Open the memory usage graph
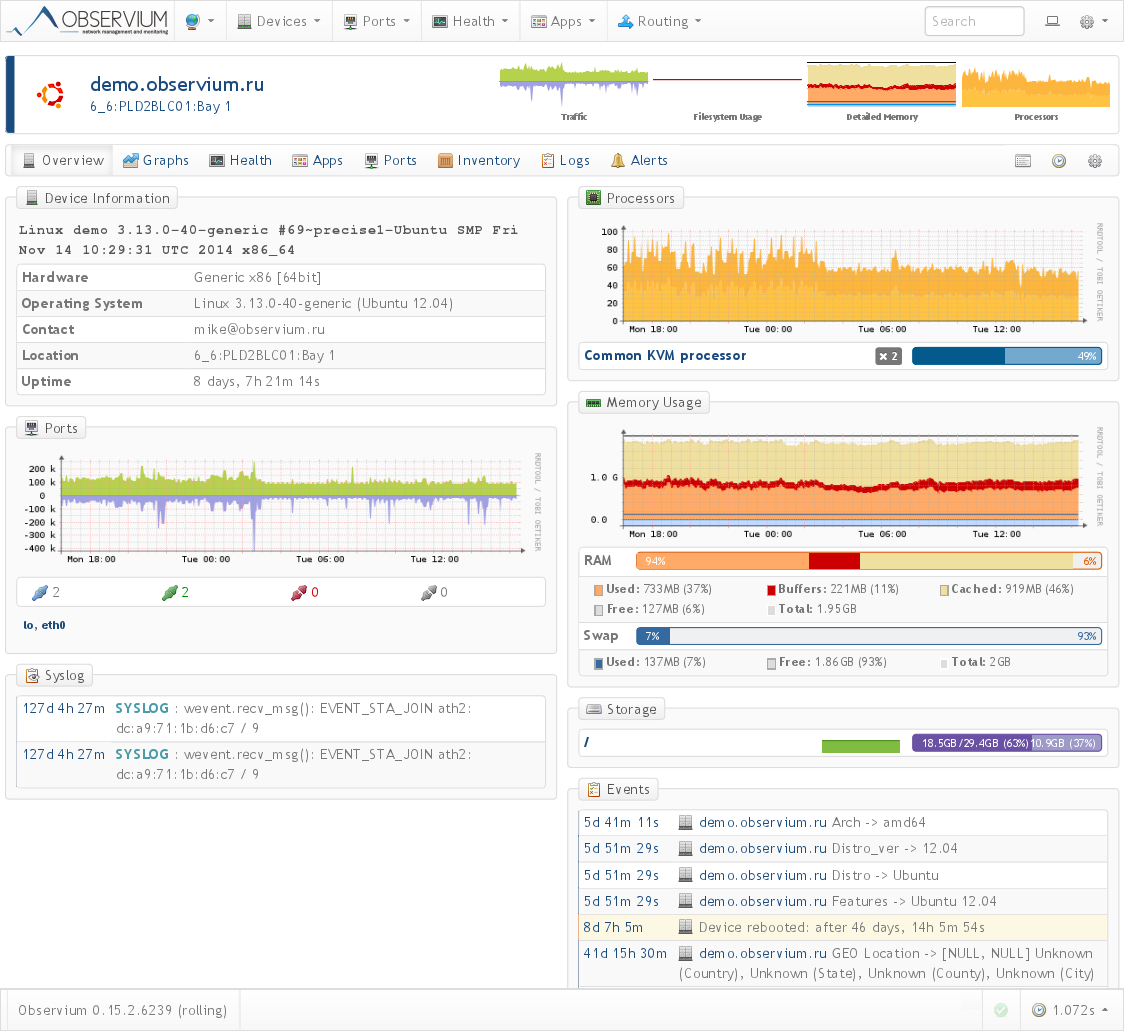 click(844, 484)
